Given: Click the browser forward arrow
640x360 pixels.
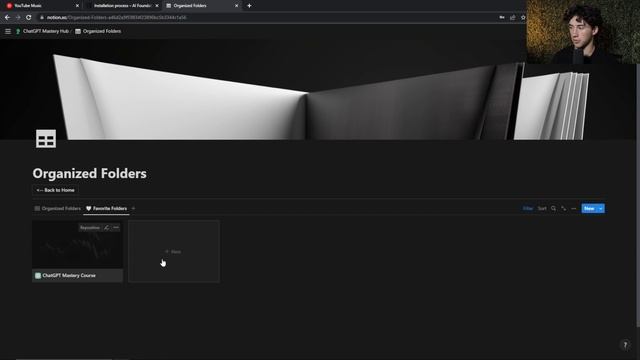Looking at the screenshot, I should (x=18, y=18).
